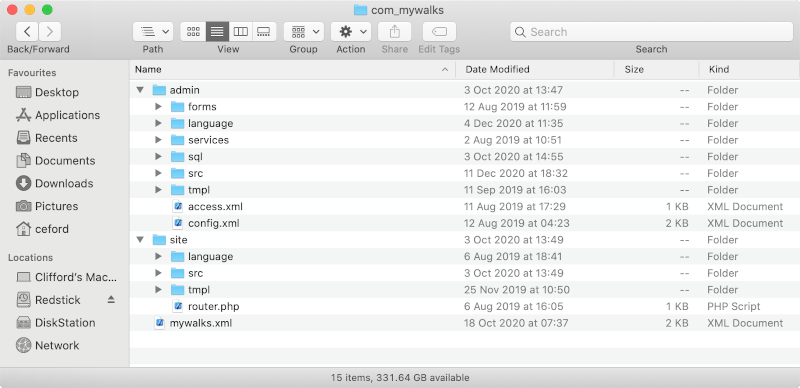
Task: Expand the services folder
Action: click(x=158, y=140)
